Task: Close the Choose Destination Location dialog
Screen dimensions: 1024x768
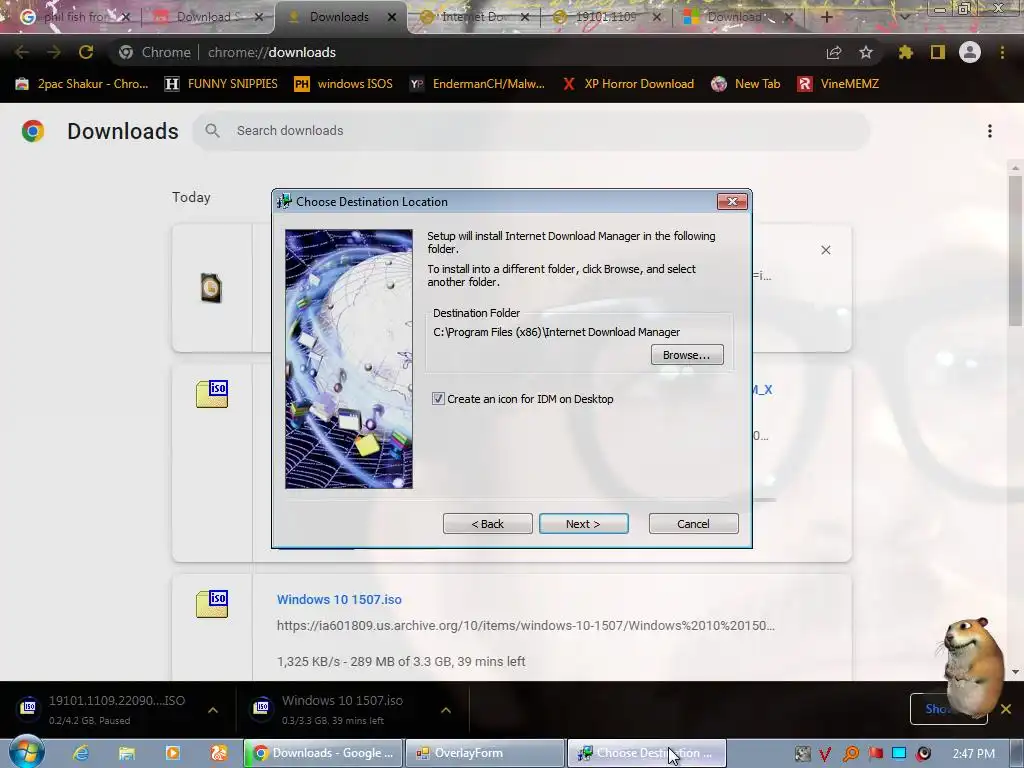Action: tap(732, 201)
